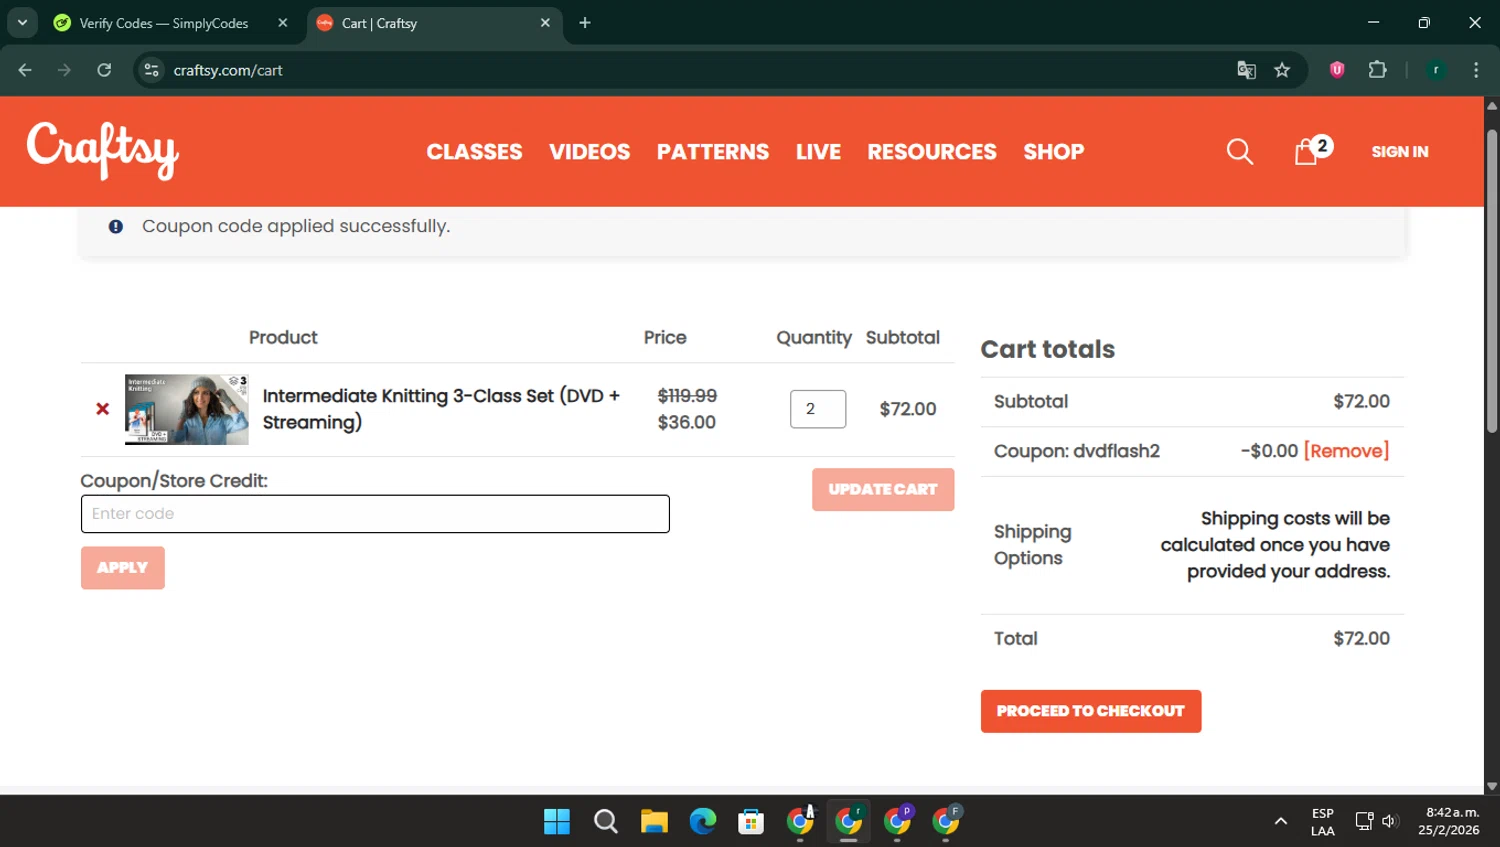Screen dimensions: 1500x847
Task: Remove the knitting set with the red X
Action: point(102,409)
